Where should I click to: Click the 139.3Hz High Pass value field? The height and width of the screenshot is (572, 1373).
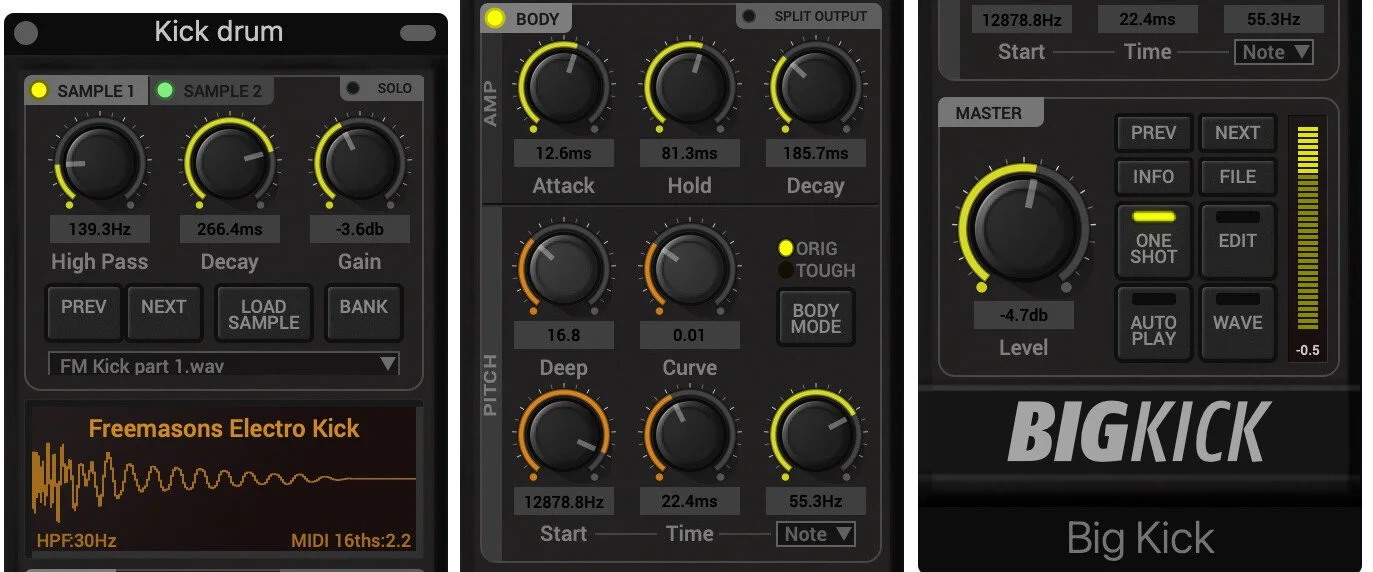pyautogui.click(x=99, y=229)
